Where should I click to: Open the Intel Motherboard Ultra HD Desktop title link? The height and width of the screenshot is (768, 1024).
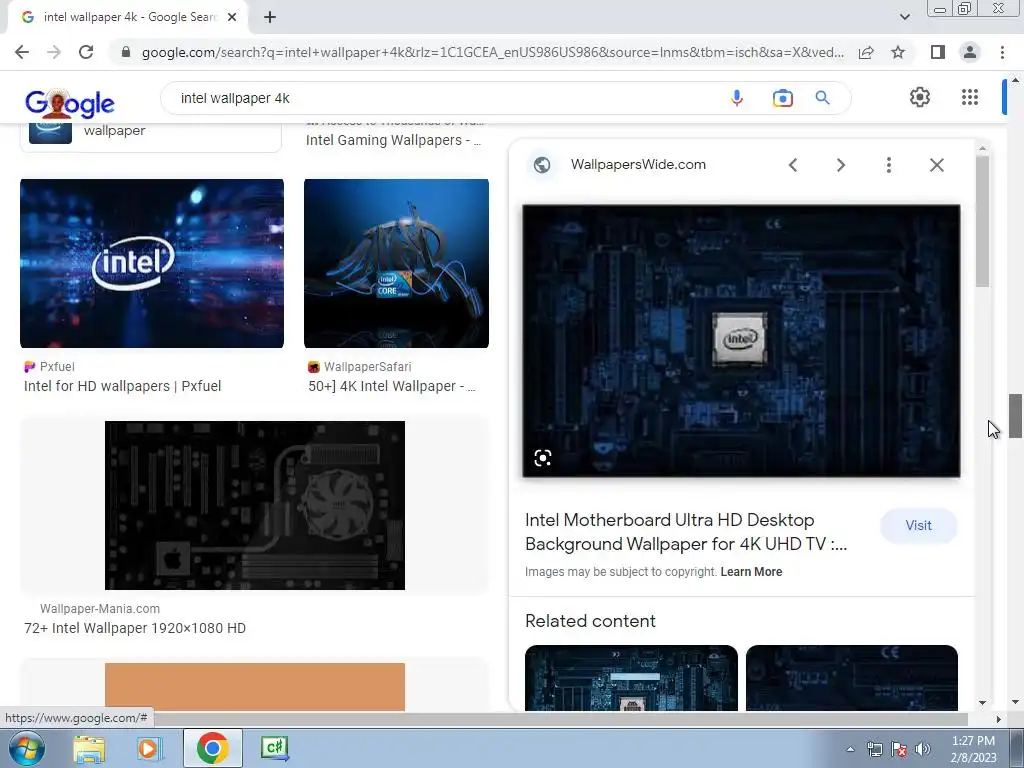686,532
